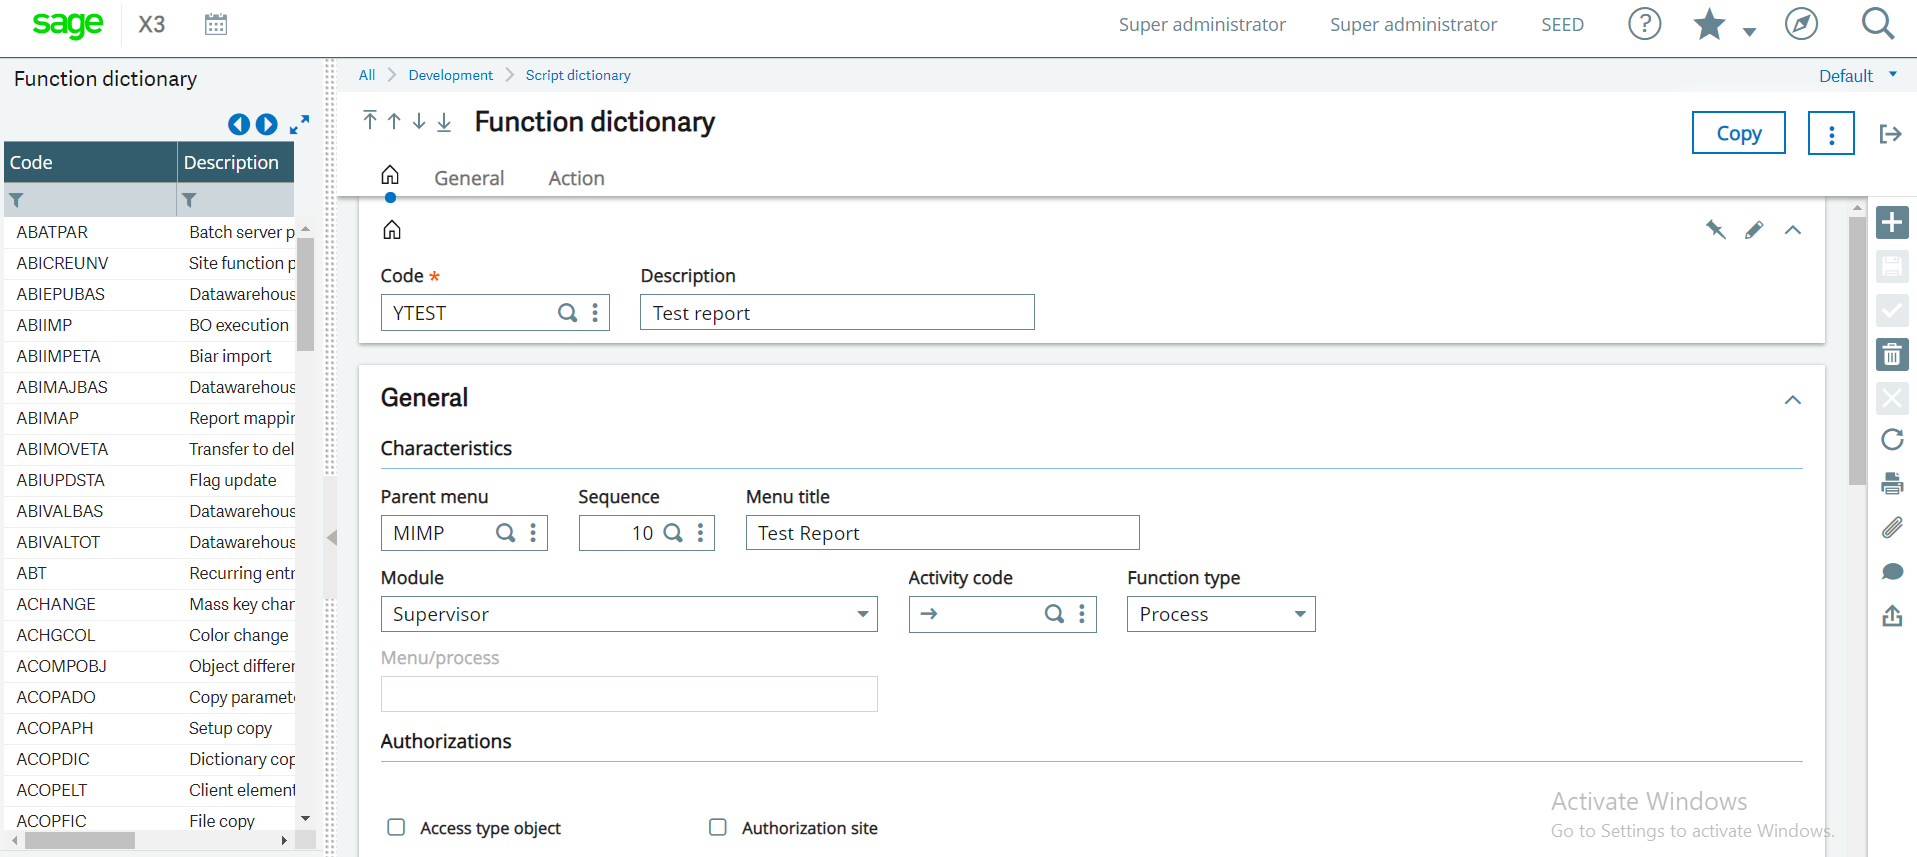Switch to the Action tab
This screenshot has height=857, width=1917.
pyautogui.click(x=576, y=178)
